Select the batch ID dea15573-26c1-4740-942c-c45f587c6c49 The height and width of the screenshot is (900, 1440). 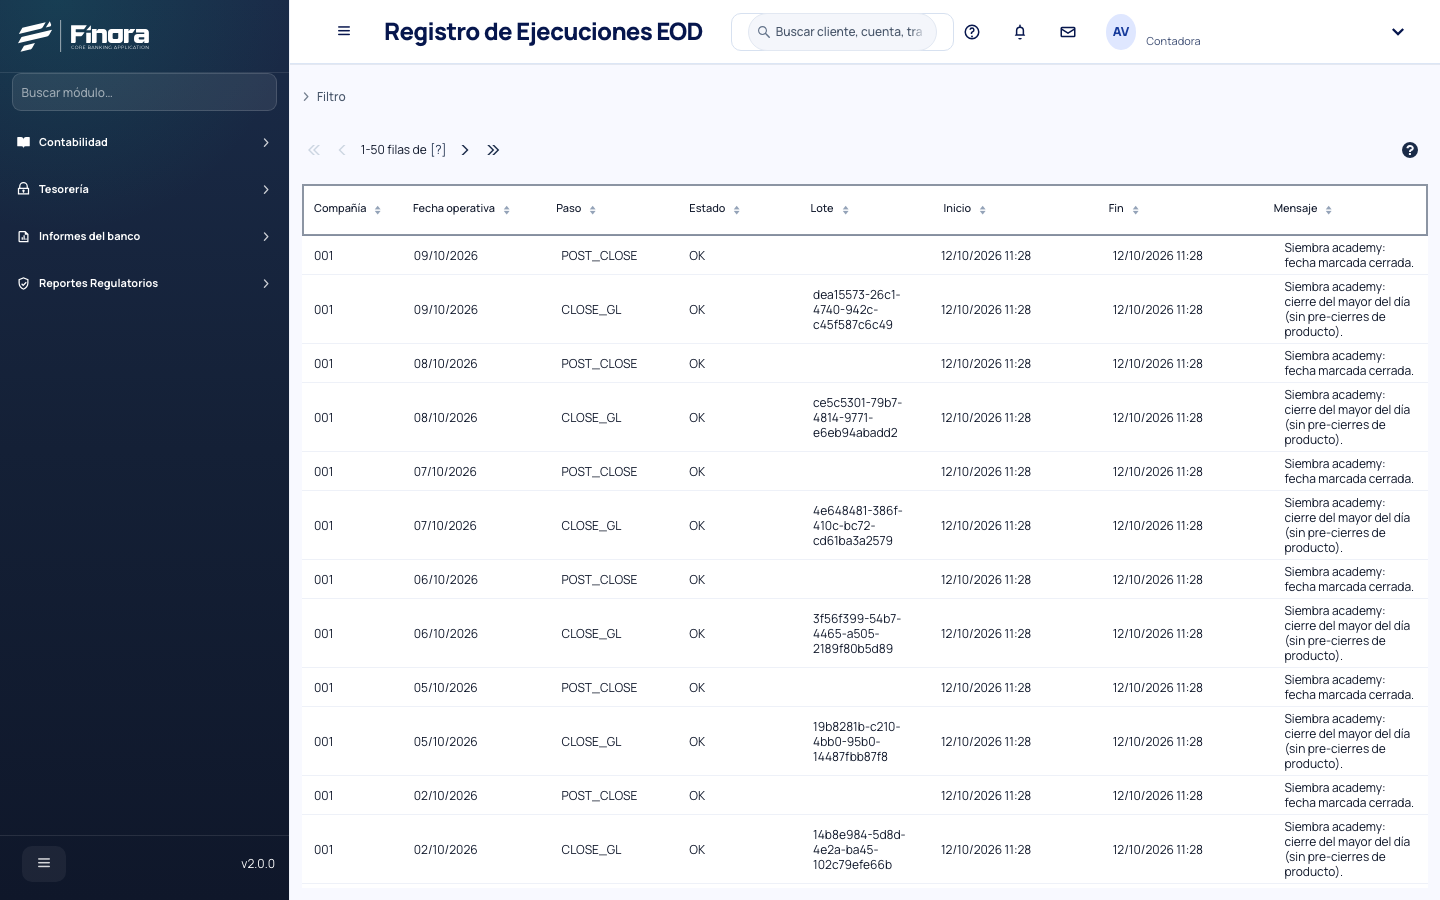pyautogui.click(x=857, y=310)
